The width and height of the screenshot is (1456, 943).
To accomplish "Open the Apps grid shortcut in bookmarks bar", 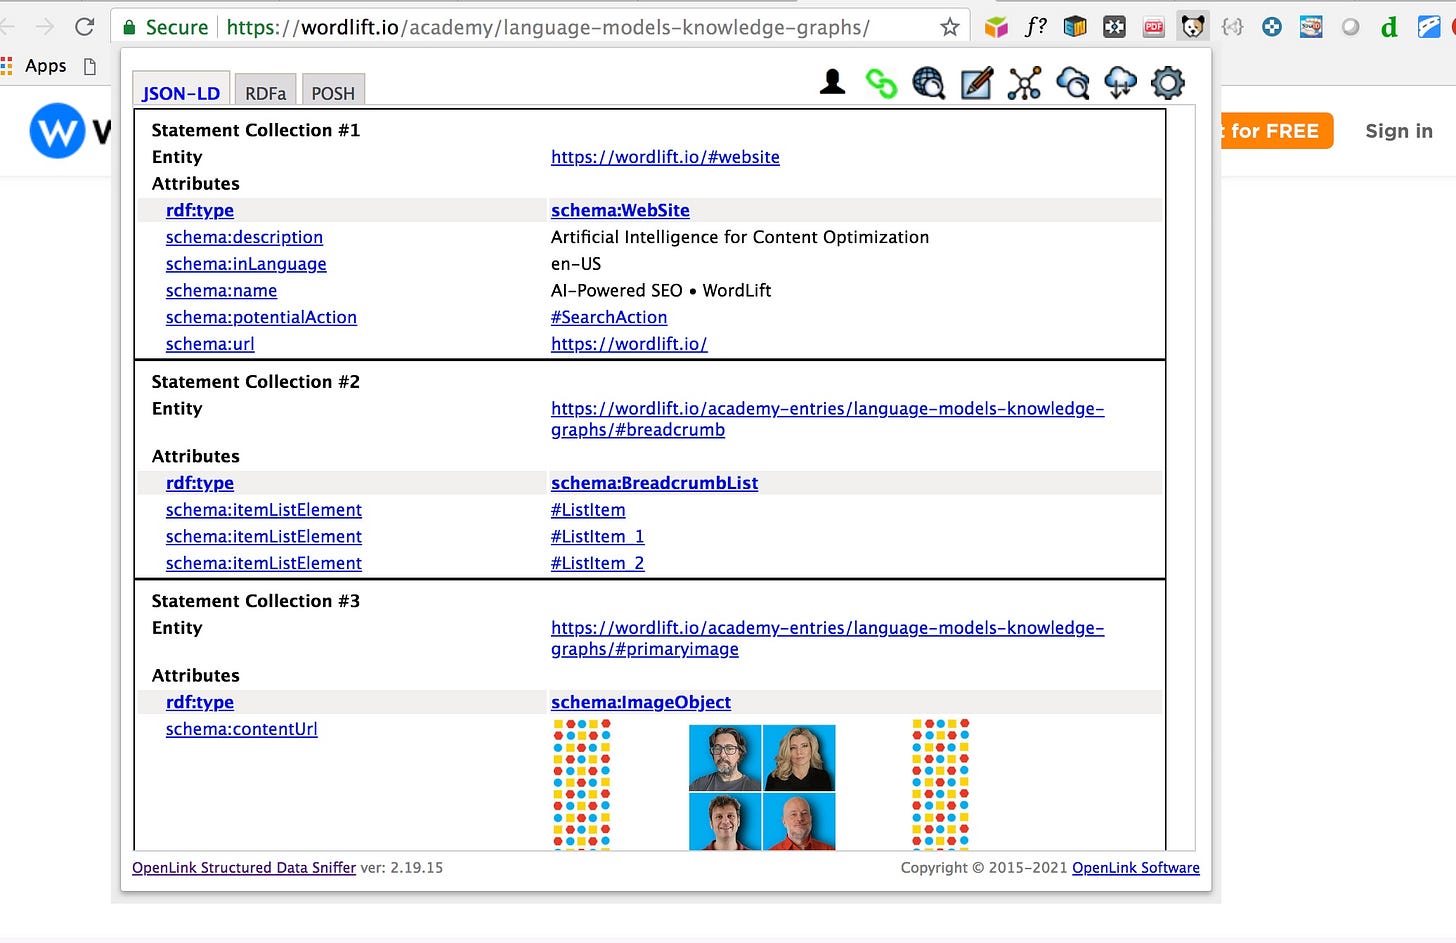I will pos(34,66).
